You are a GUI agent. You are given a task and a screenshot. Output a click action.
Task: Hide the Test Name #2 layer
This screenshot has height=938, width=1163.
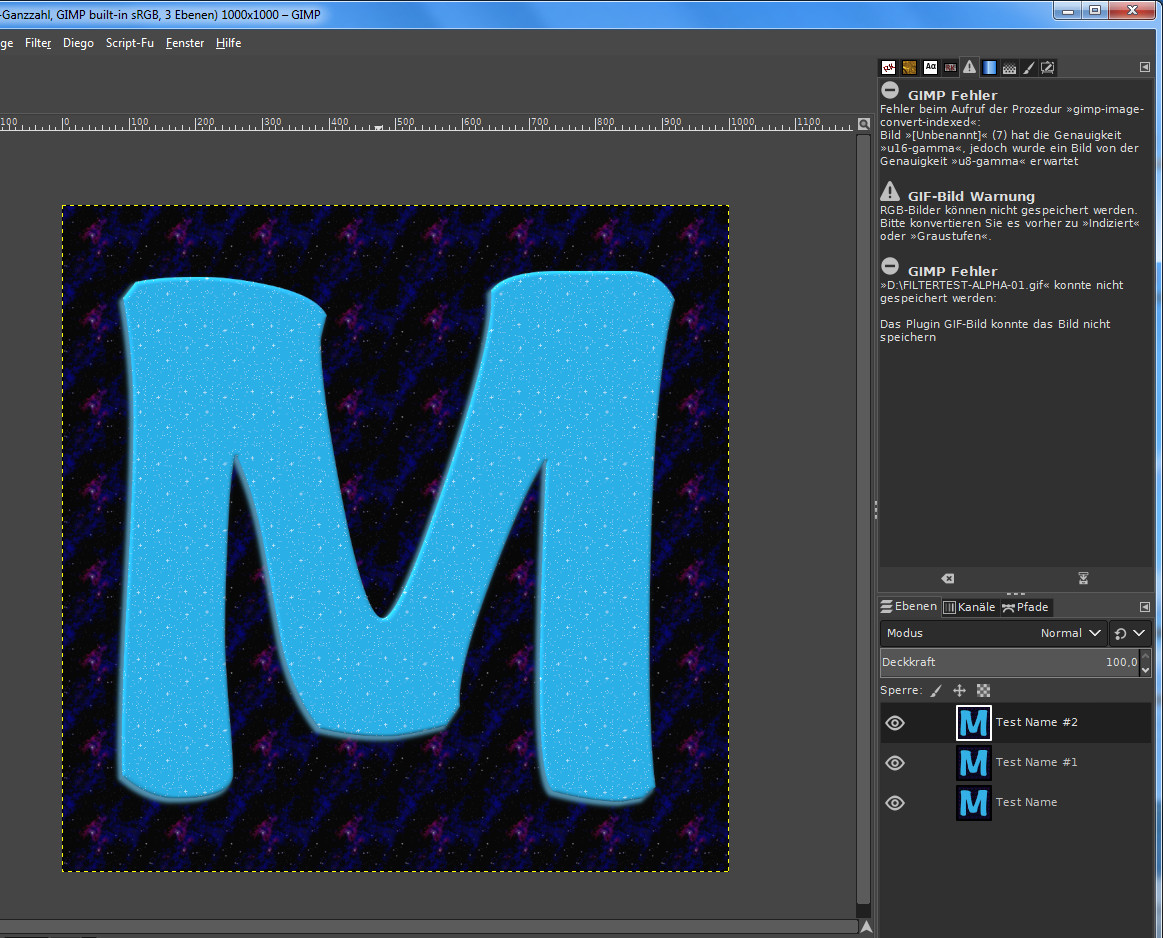[x=895, y=723]
